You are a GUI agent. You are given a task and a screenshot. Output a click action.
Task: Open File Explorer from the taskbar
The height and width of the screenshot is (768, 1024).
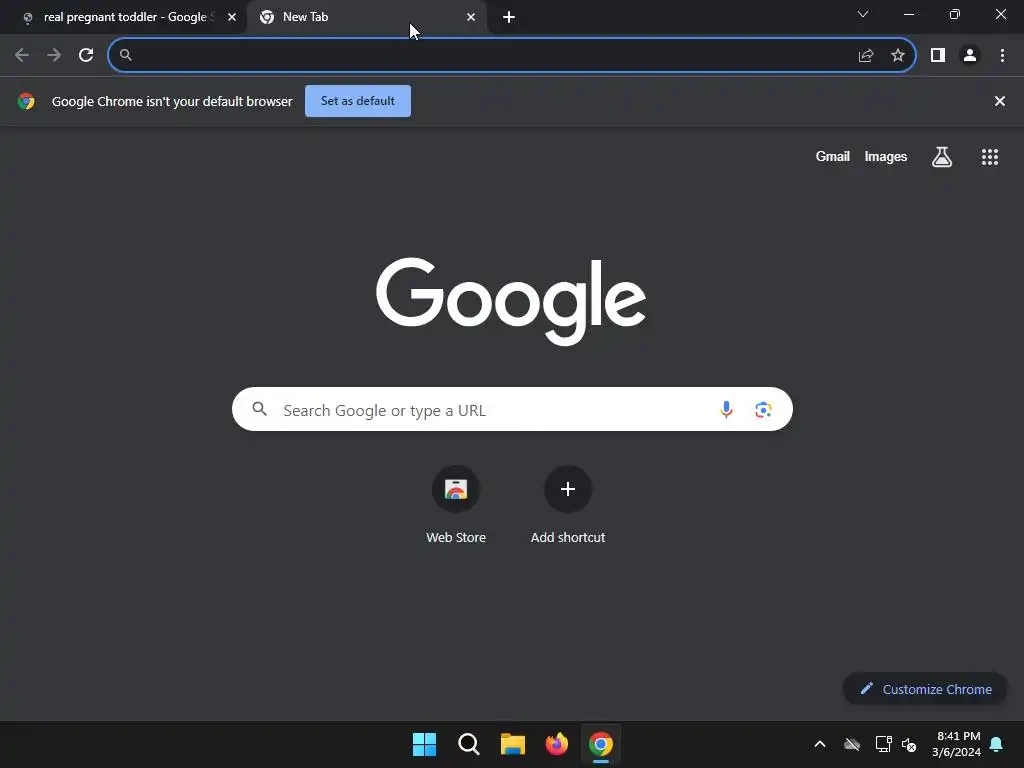(x=513, y=744)
